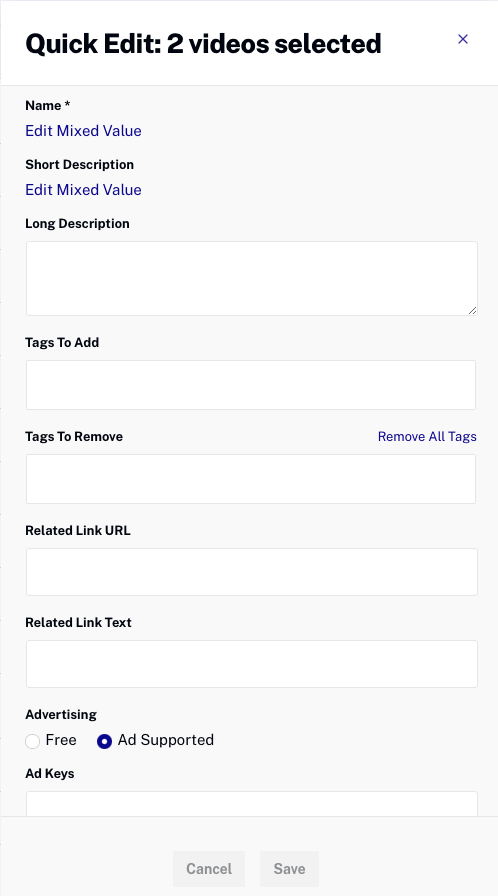Focus the Long Description text area

point(252,278)
